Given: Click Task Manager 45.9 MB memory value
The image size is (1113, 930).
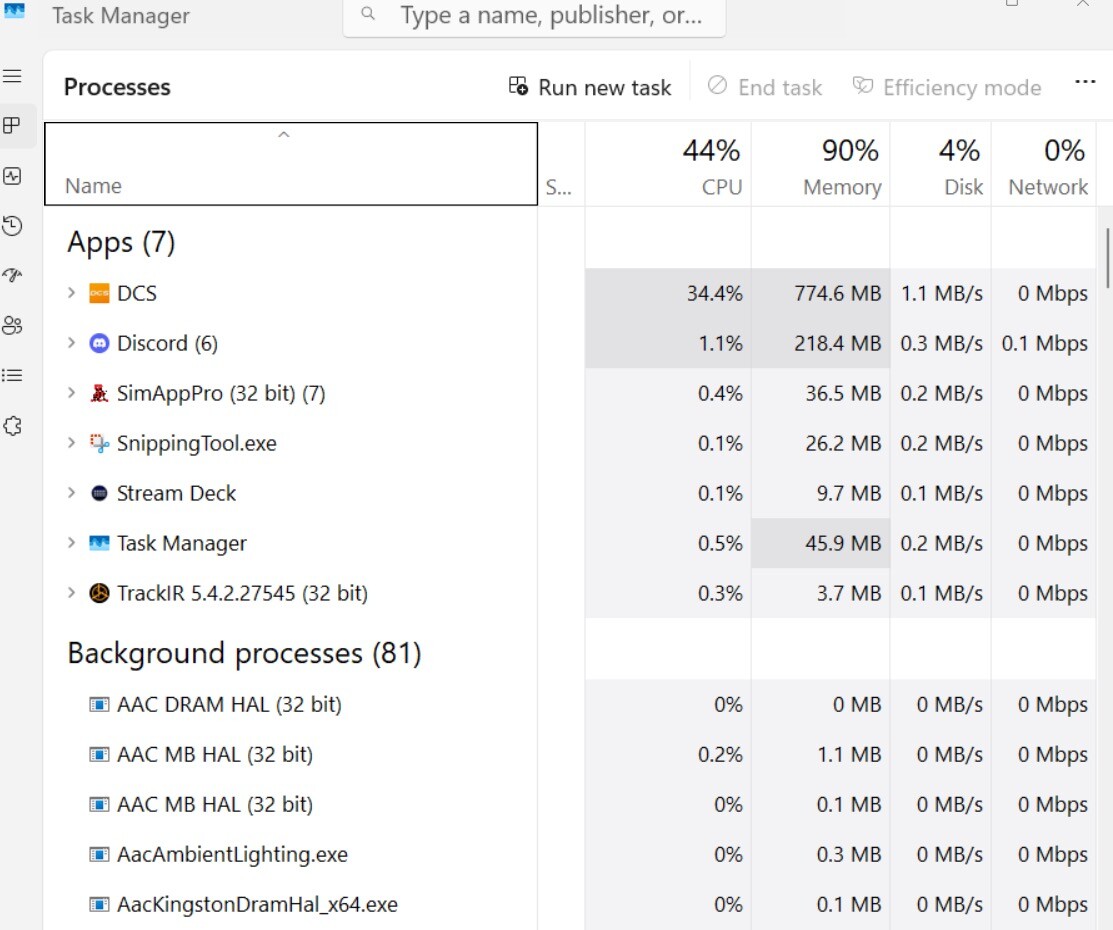Looking at the screenshot, I should [x=843, y=543].
